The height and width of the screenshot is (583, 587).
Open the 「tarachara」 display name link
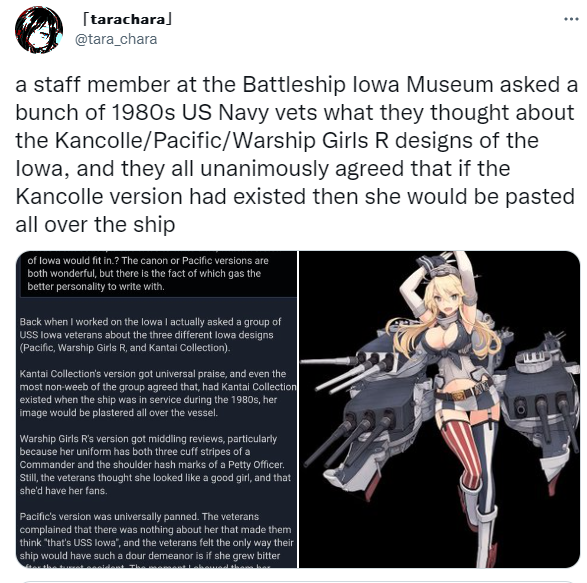pyautogui.click(x=127, y=19)
